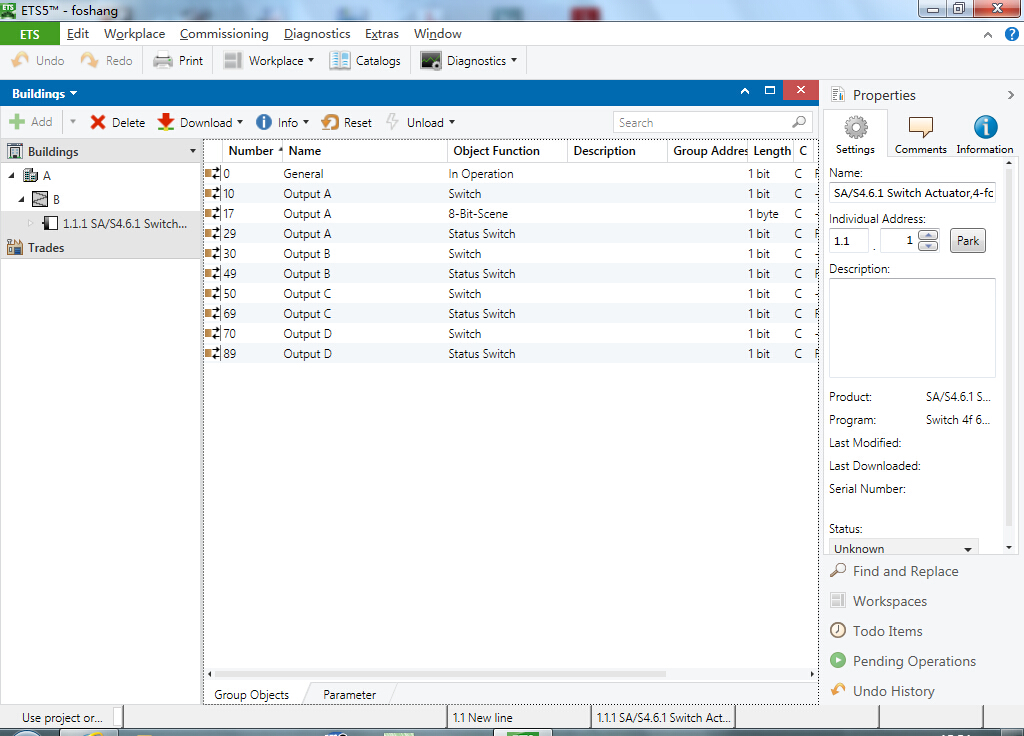Click the green ETS button
1024x736 pixels.
click(30, 34)
